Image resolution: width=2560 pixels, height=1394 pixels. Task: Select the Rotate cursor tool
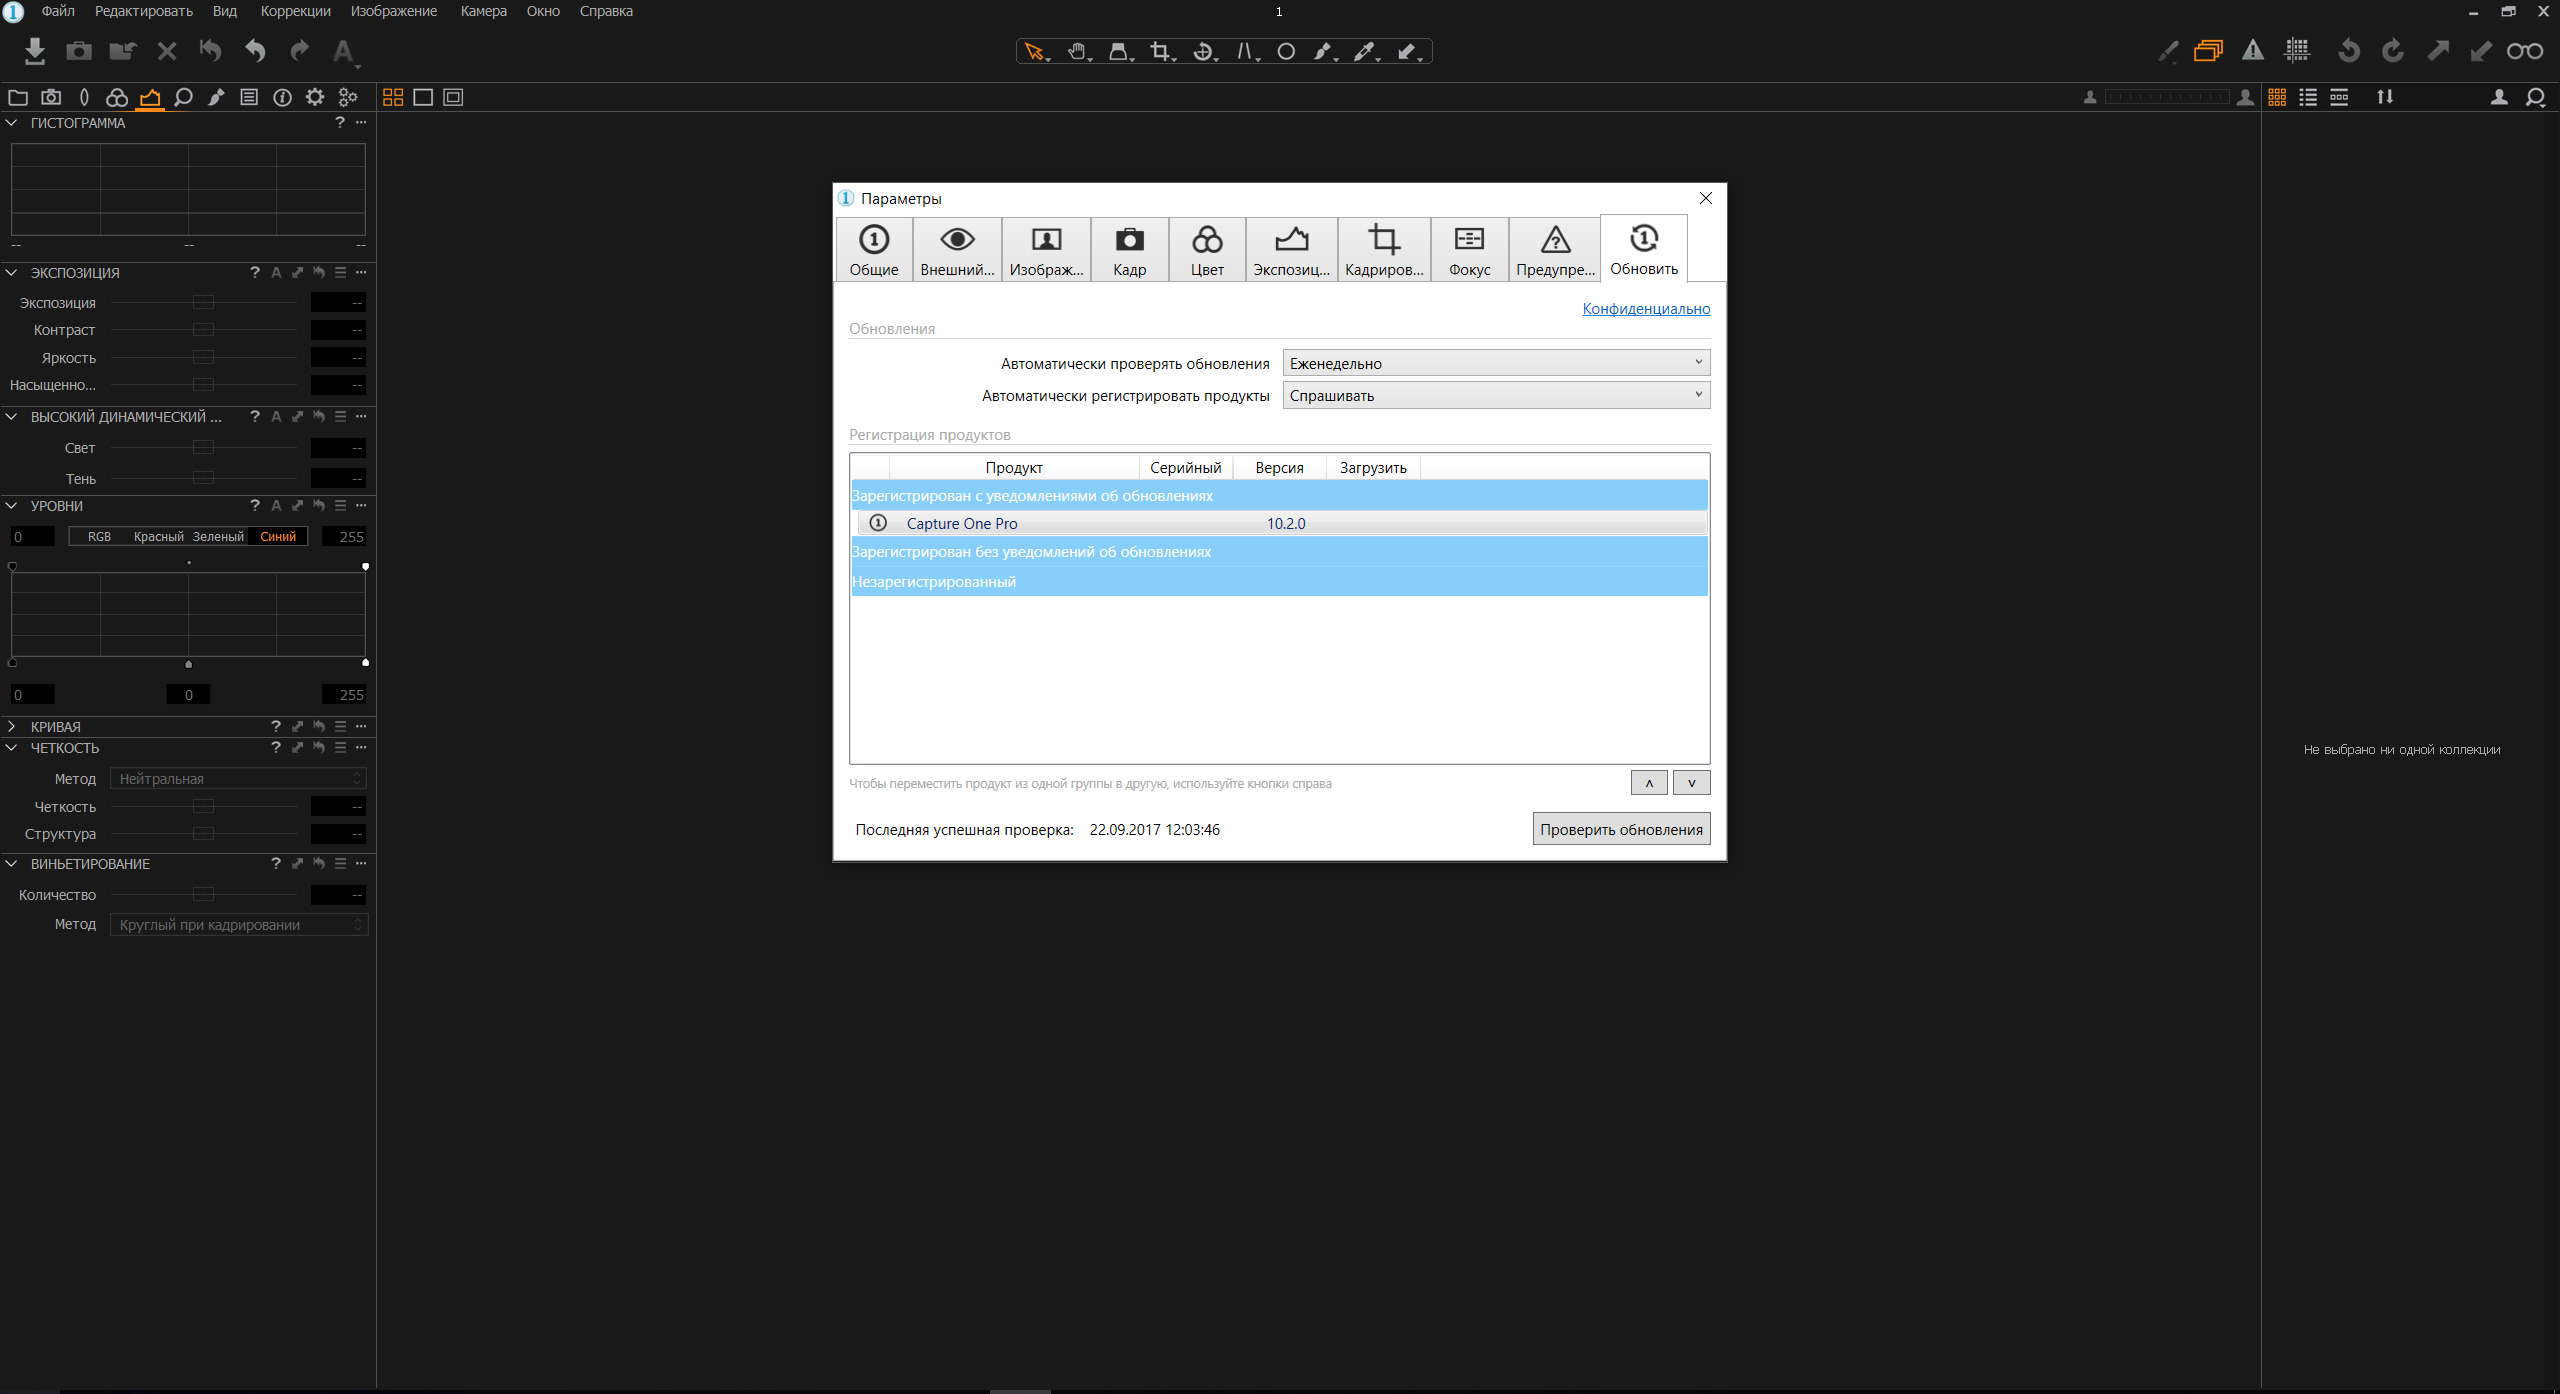(x=1204, y=51)
